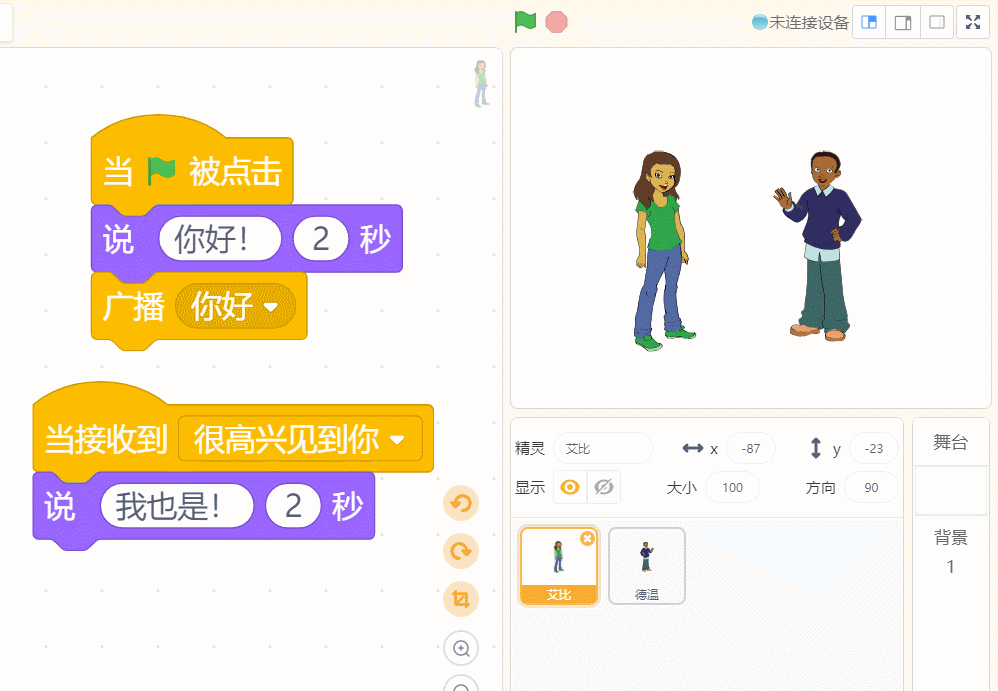Show sprite with the eye icon

click(x=570, y=487)
